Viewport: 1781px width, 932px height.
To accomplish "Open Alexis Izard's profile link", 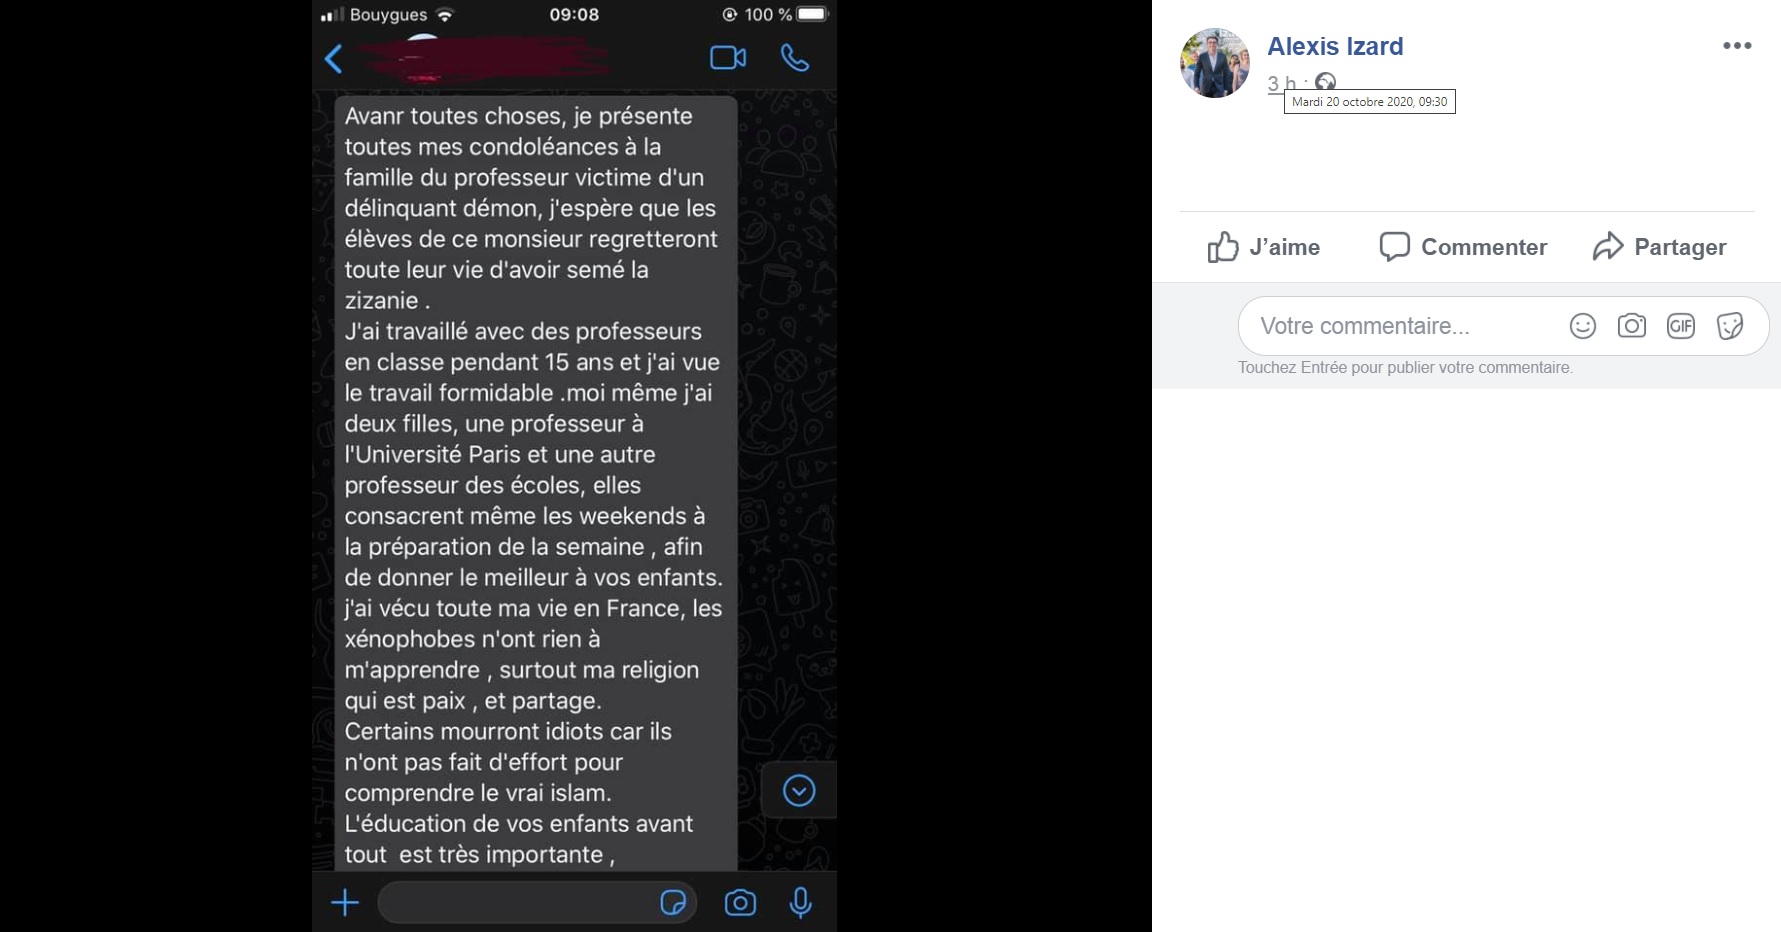I will click(x=1335, y=47).
